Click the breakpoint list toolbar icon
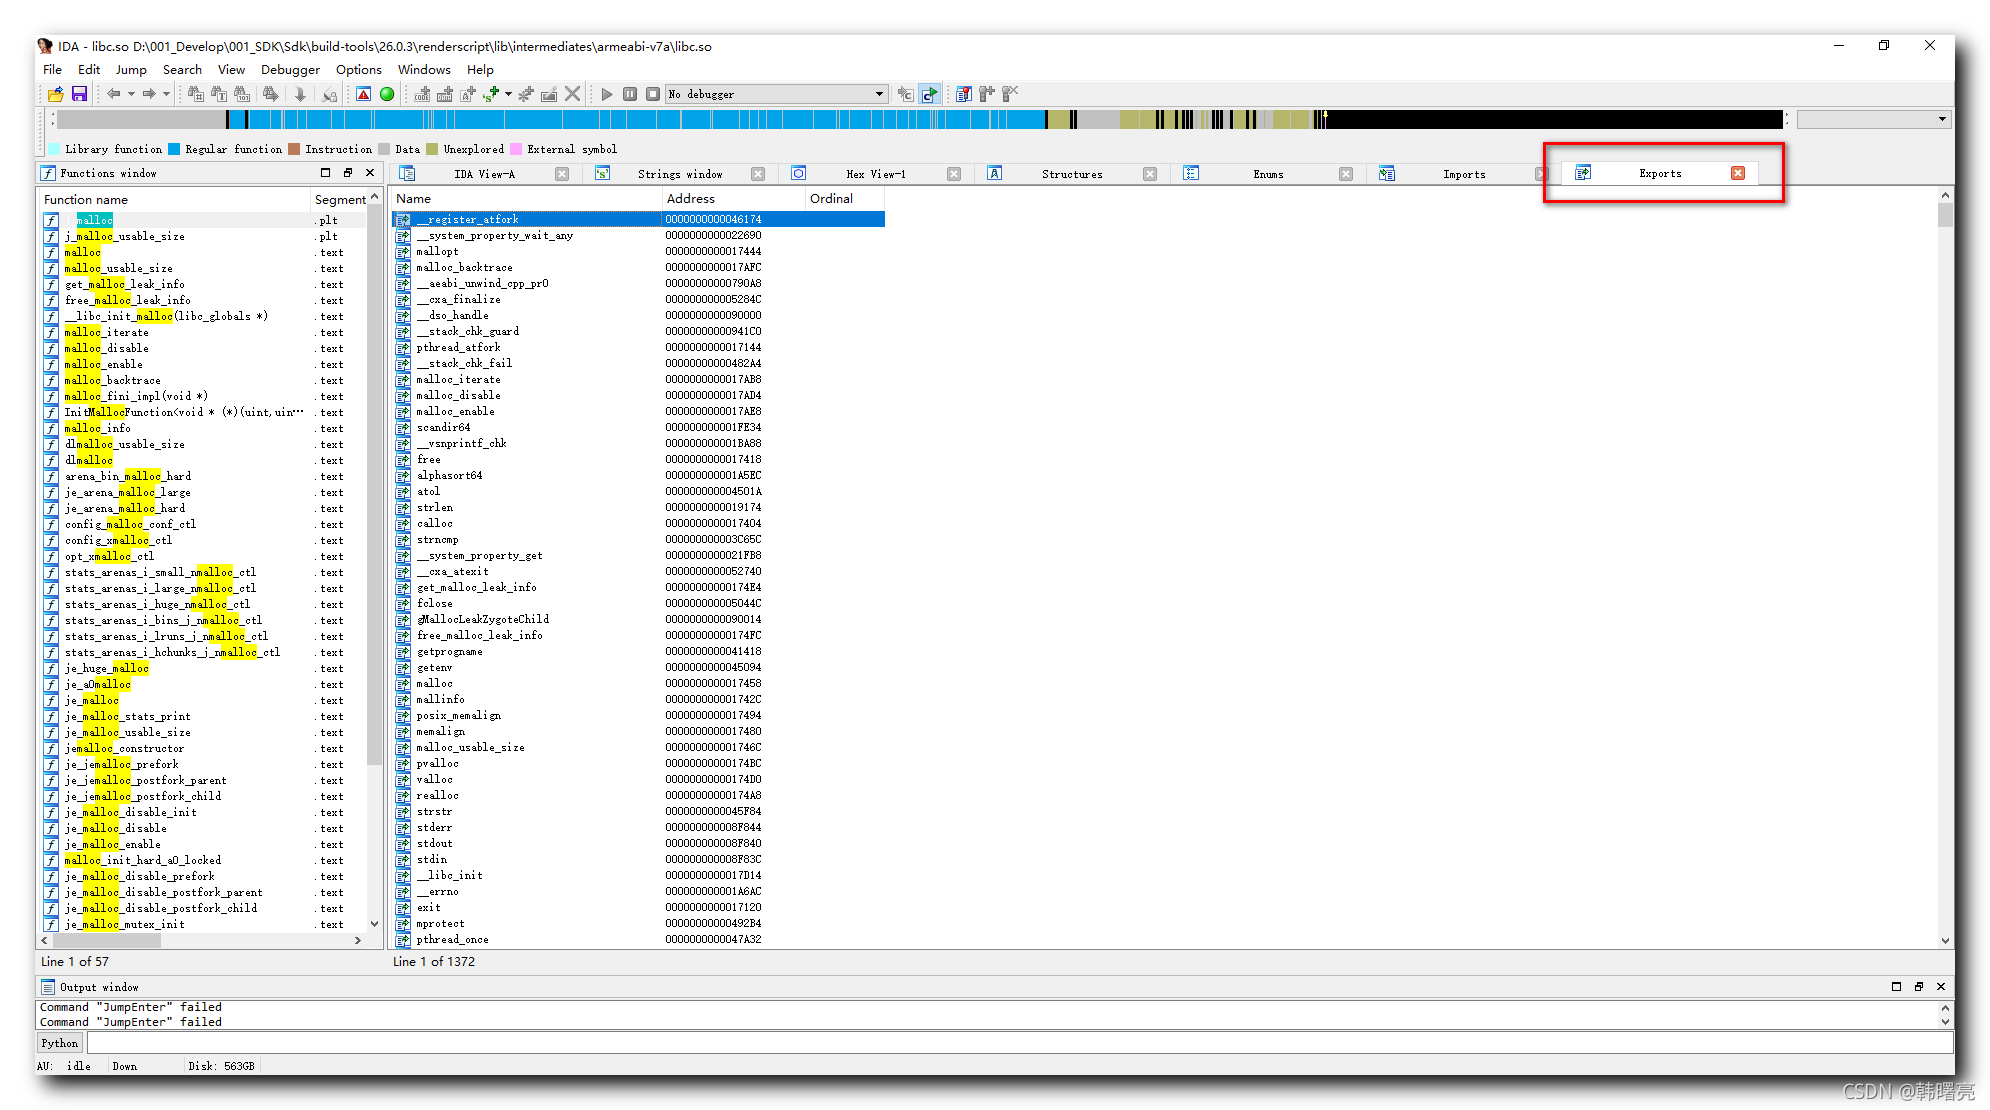This screenshot has width=1990, height=1110. pyautogui.click(x=963, y=94)
